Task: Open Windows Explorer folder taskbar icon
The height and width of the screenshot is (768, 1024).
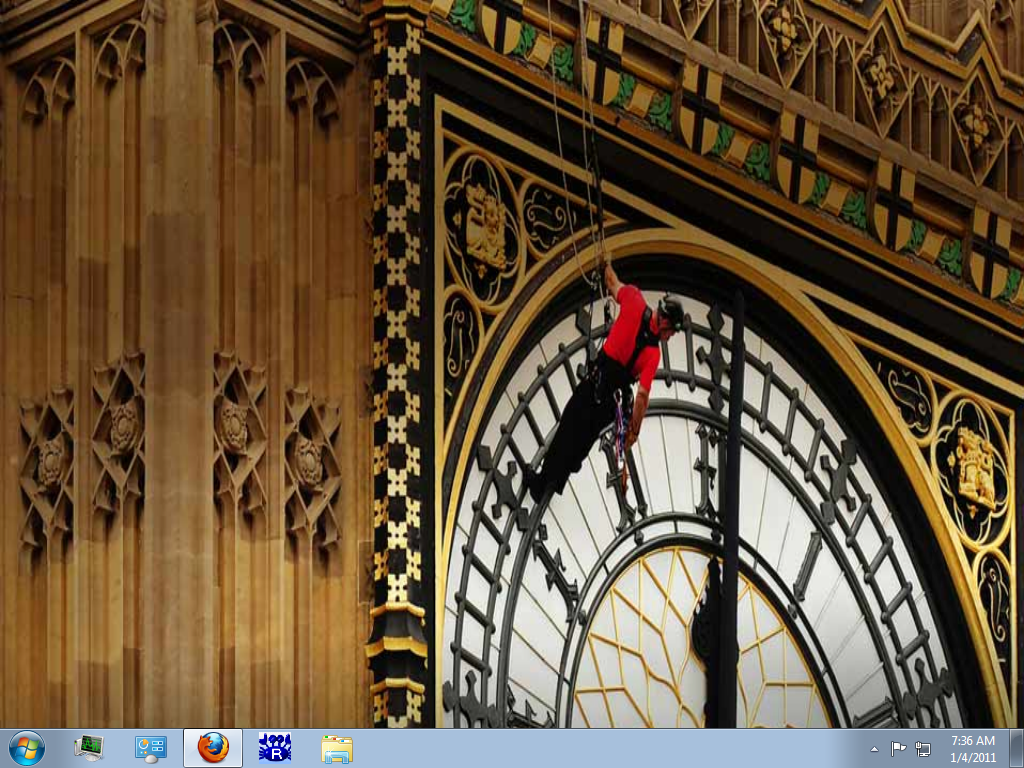Action: pyautogui.click(x=337, y=748)
